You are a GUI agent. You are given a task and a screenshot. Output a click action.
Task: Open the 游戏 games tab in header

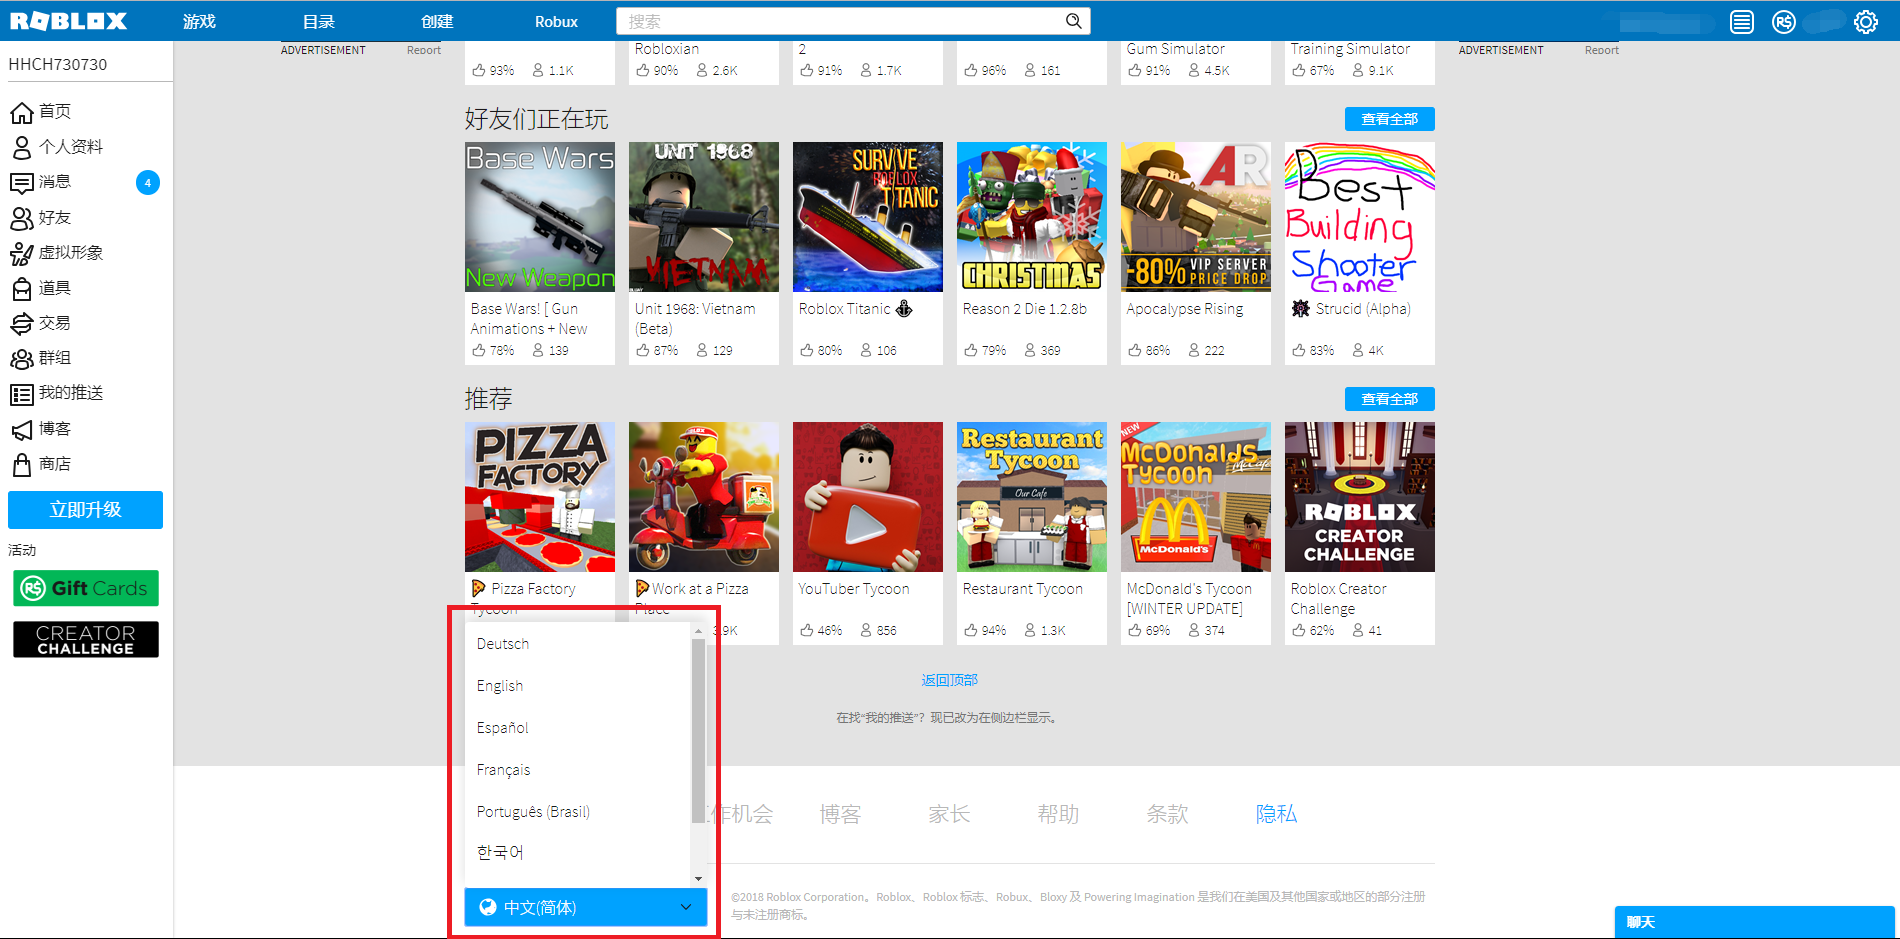coord(199,21)
